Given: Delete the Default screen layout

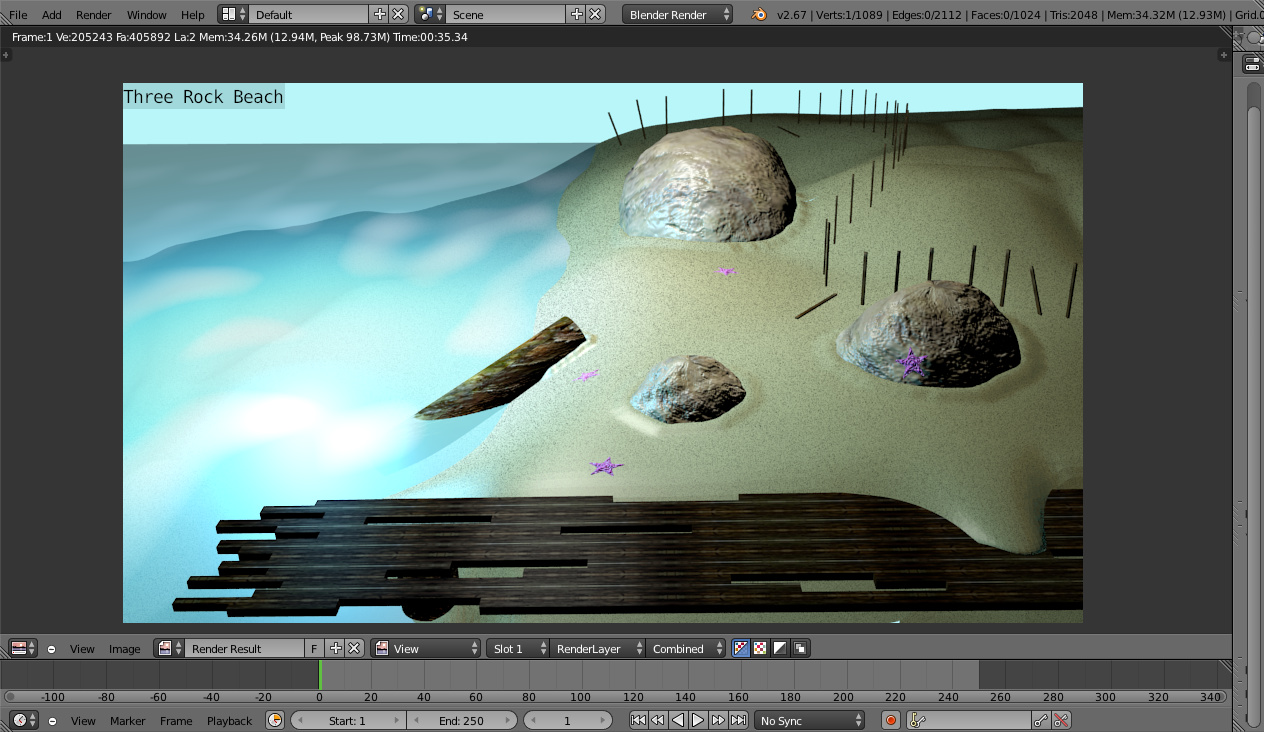Looking at the screenshot, I should pos(398,14).
